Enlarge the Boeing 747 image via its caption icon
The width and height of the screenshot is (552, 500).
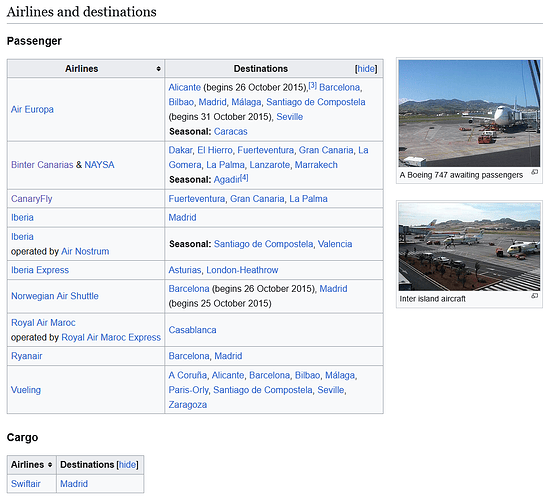[534, 172]
